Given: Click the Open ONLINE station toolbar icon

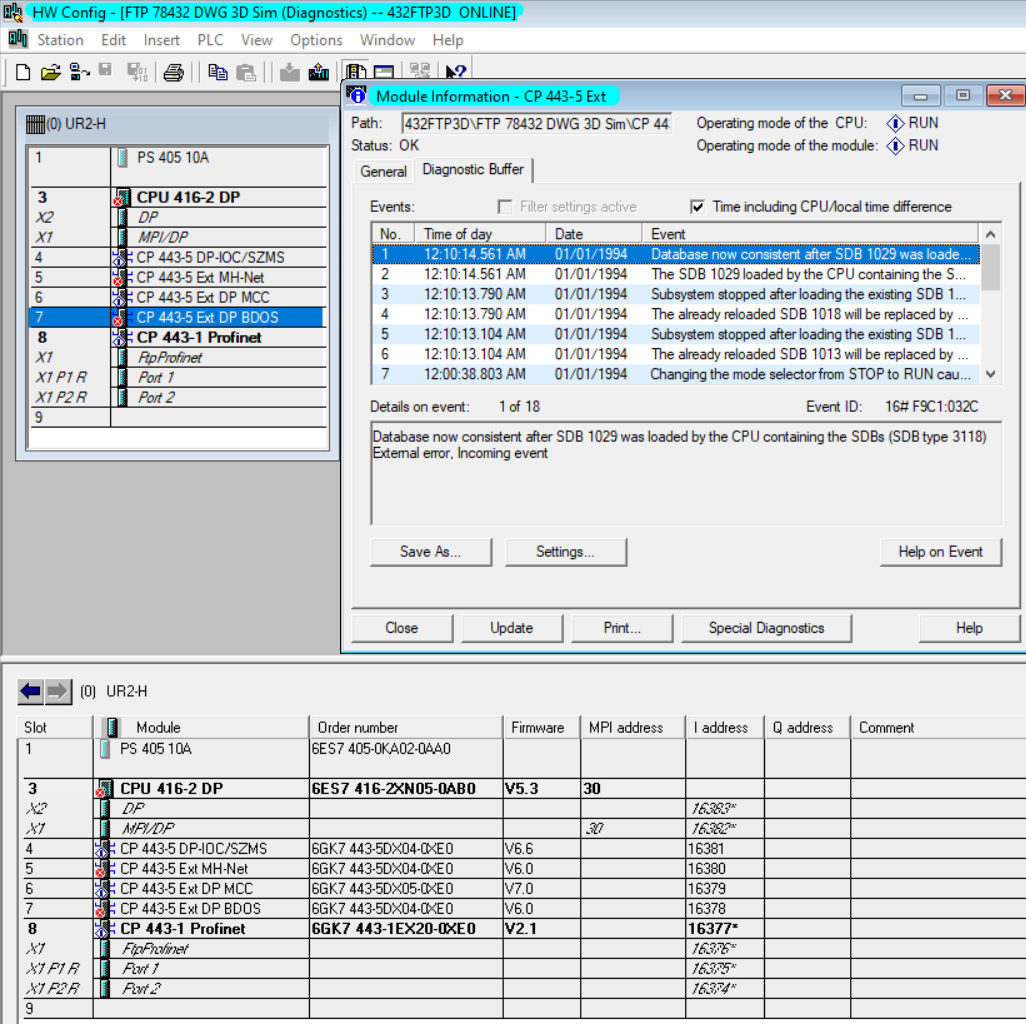Looking at the screenshot, I should (x=79, y=72).
